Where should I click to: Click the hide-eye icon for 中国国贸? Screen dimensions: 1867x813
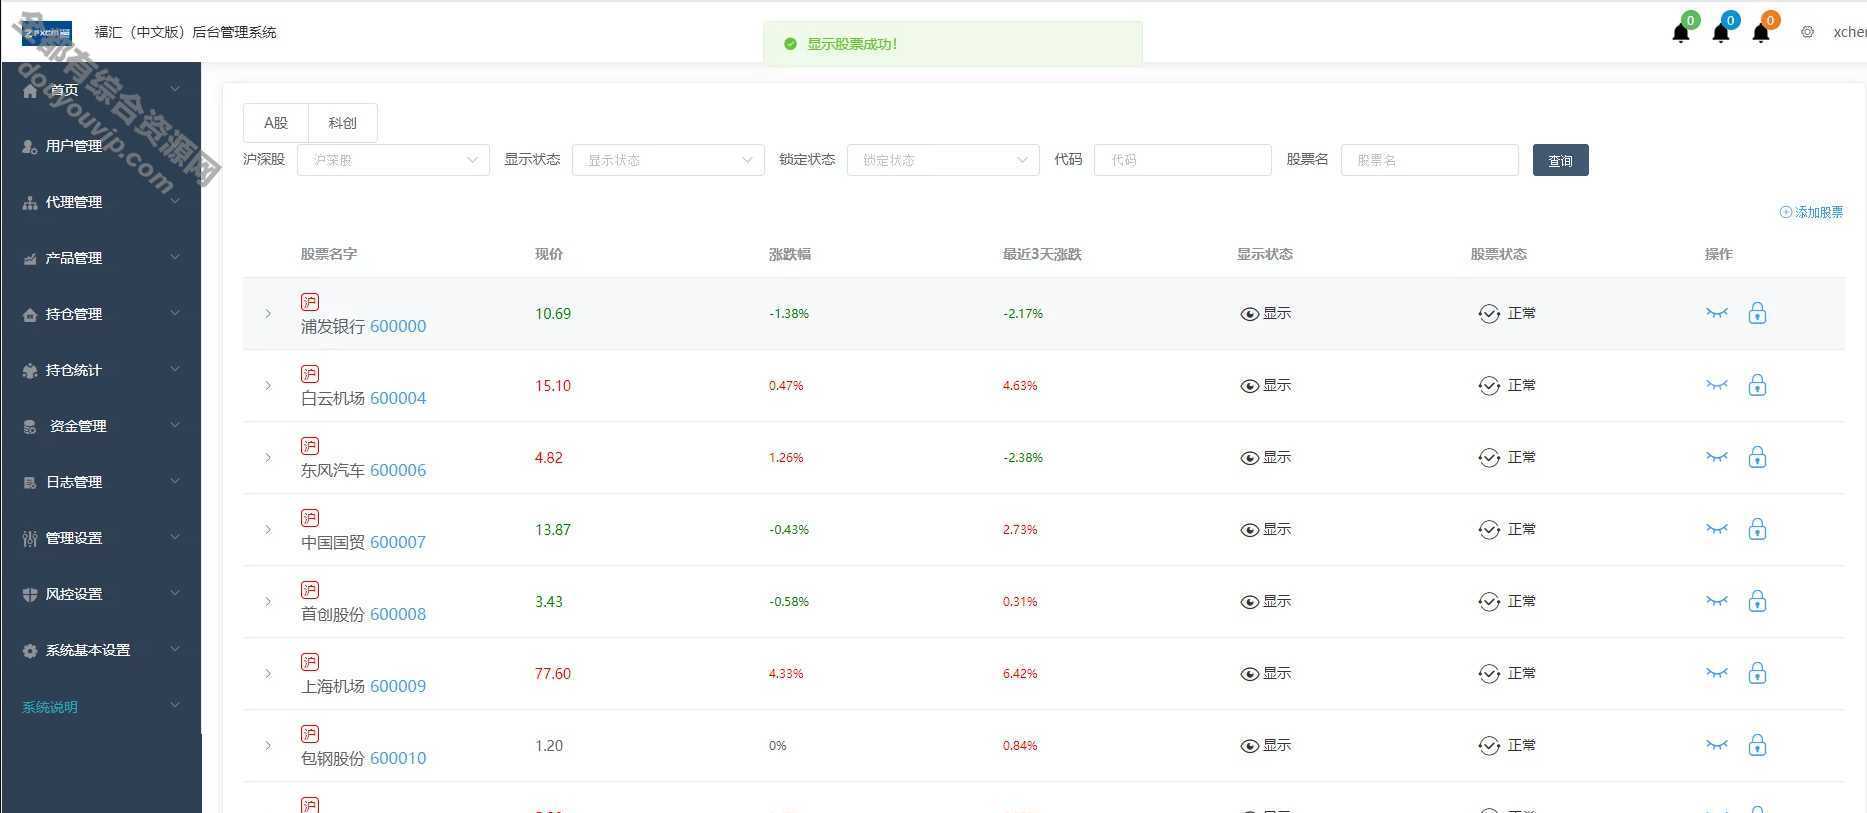point(1717,529)
